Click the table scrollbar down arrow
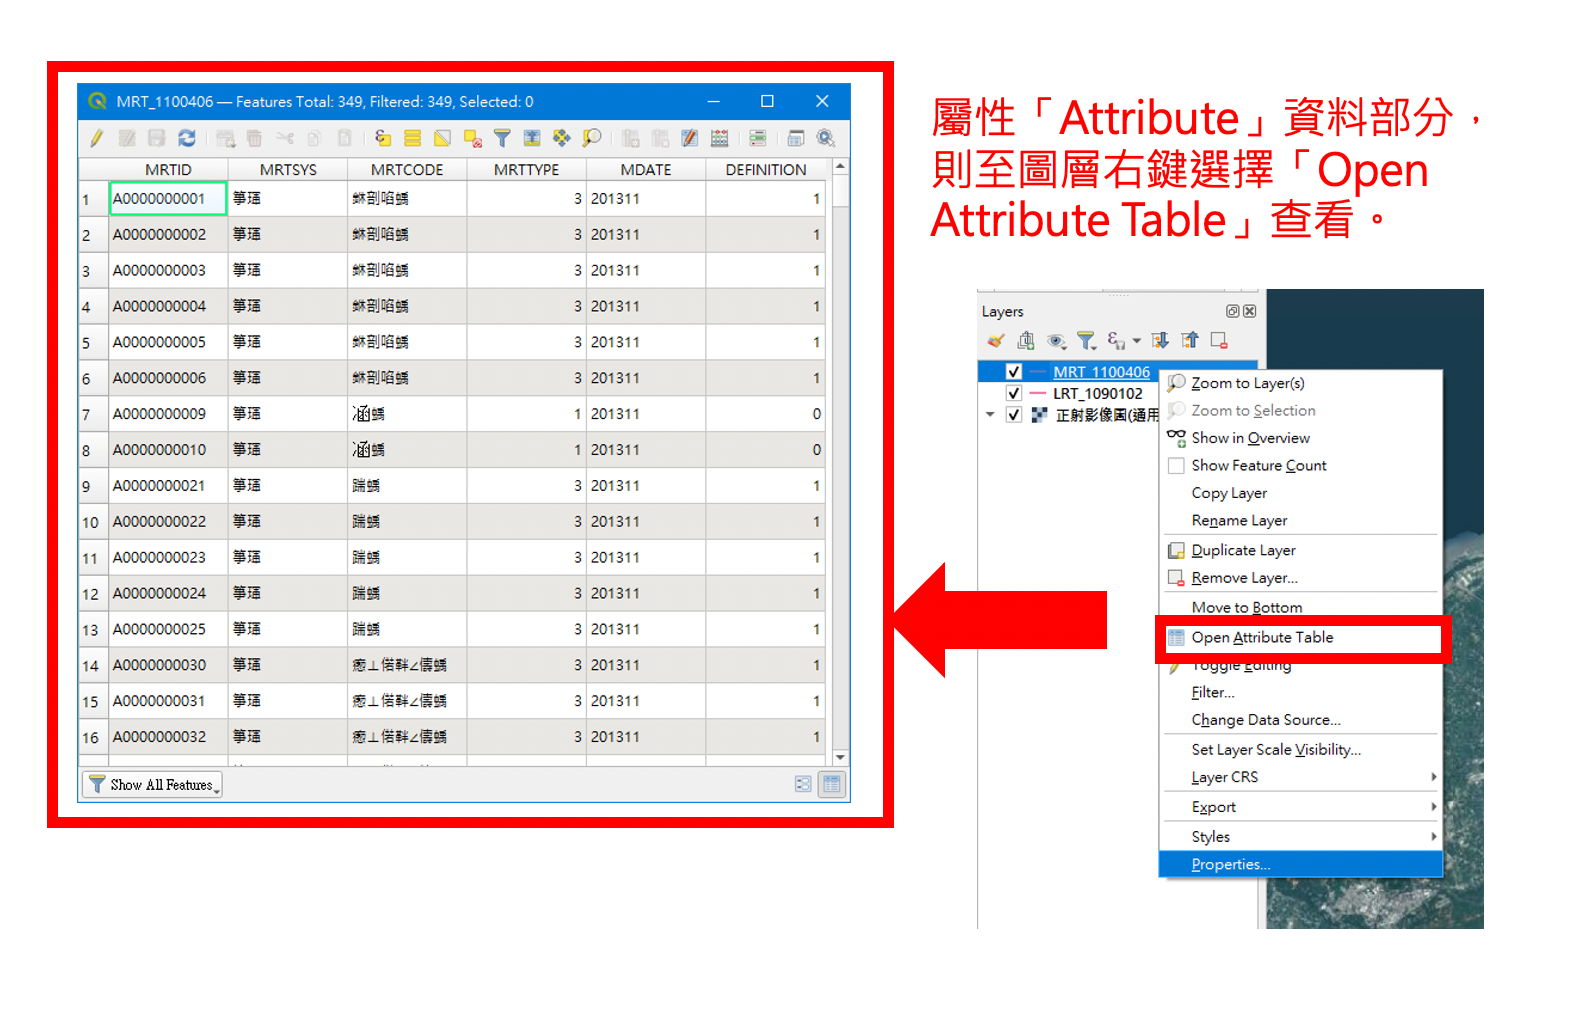The image size is (1572, 1010). coord(840,758)
